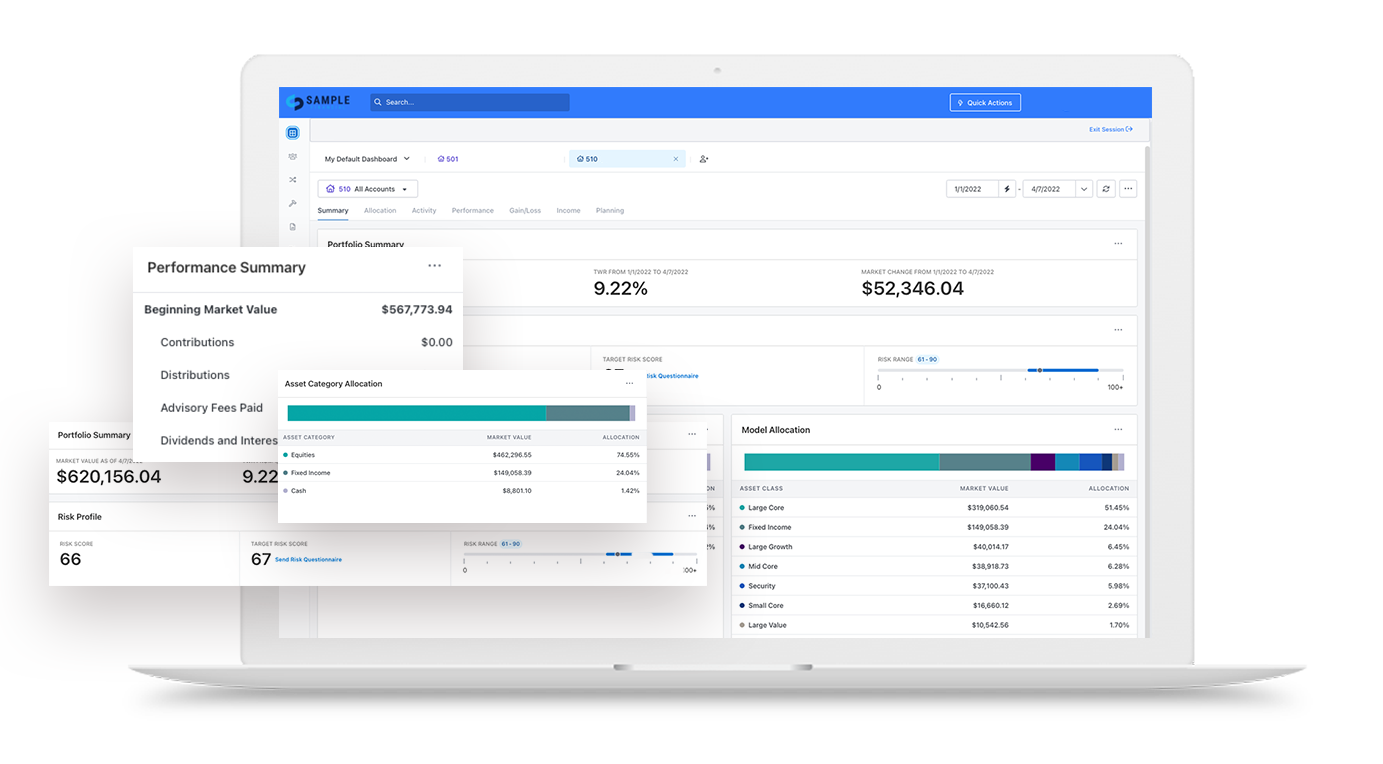Click Send Risk Questionnaire link in overlay
The image size is (1383, 764).
click(x=308, y=560)
